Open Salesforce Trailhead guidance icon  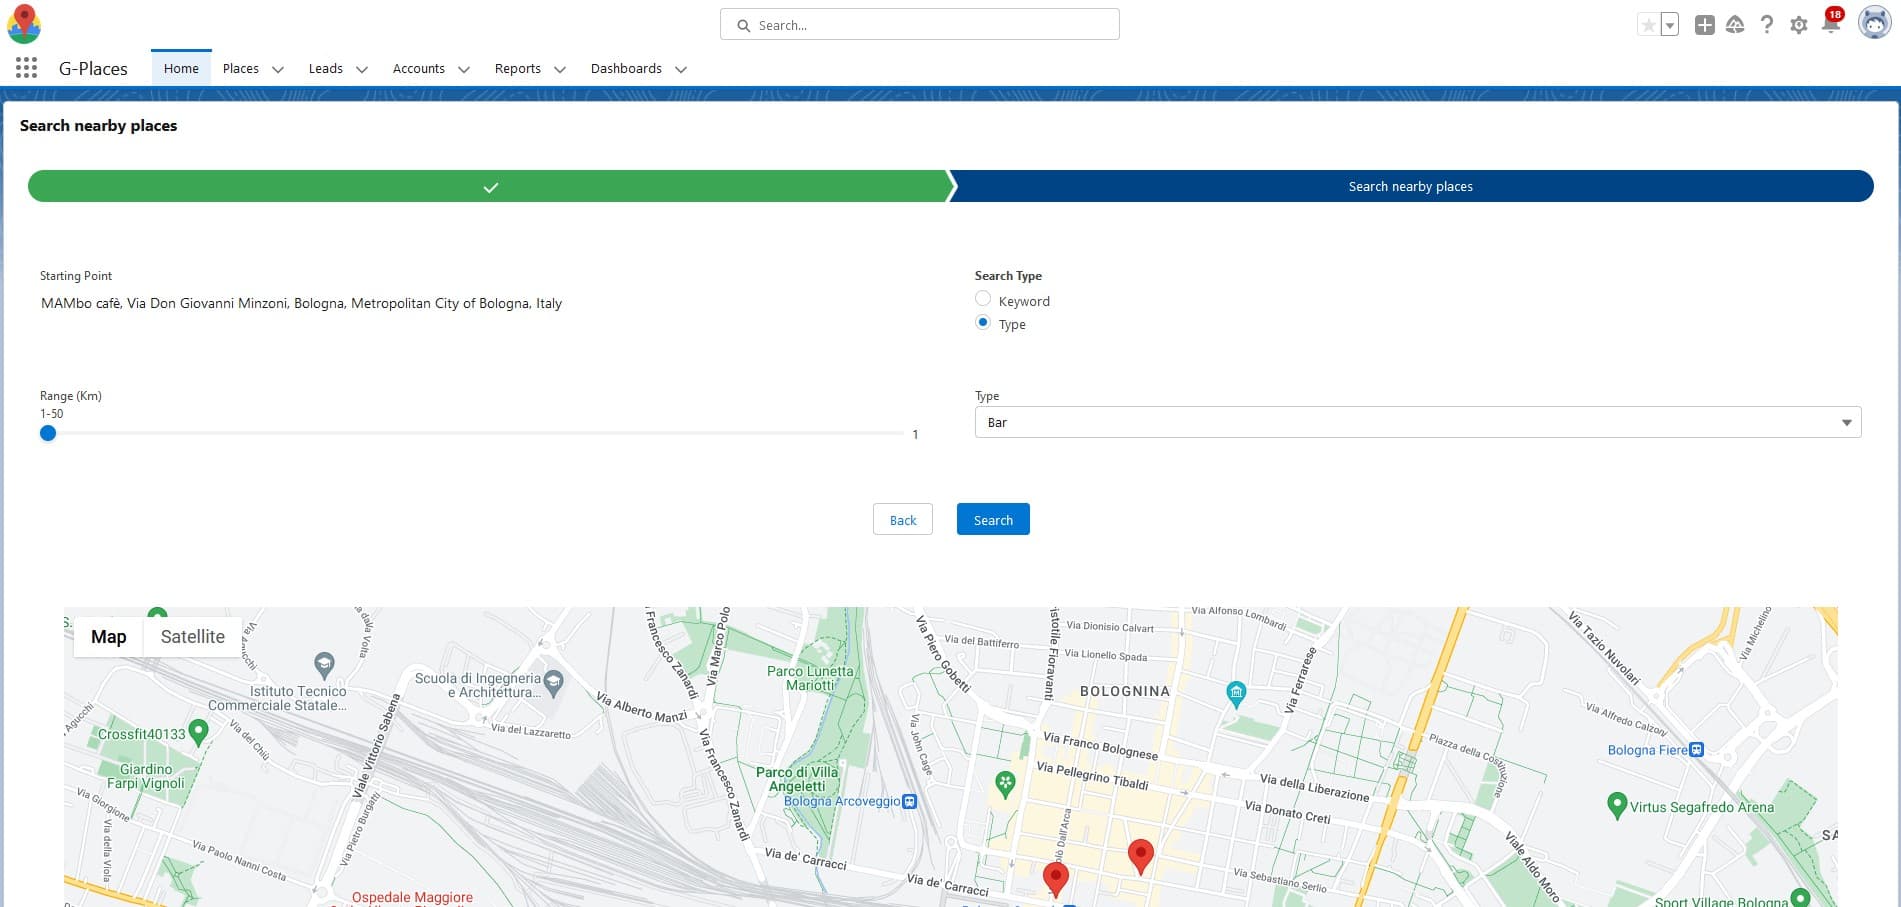coord(1736,25)
